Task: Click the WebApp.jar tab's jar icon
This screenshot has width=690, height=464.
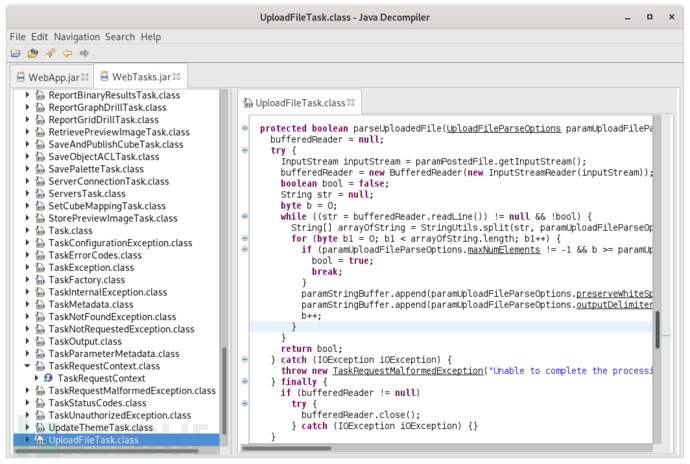Action: [21, 77]
